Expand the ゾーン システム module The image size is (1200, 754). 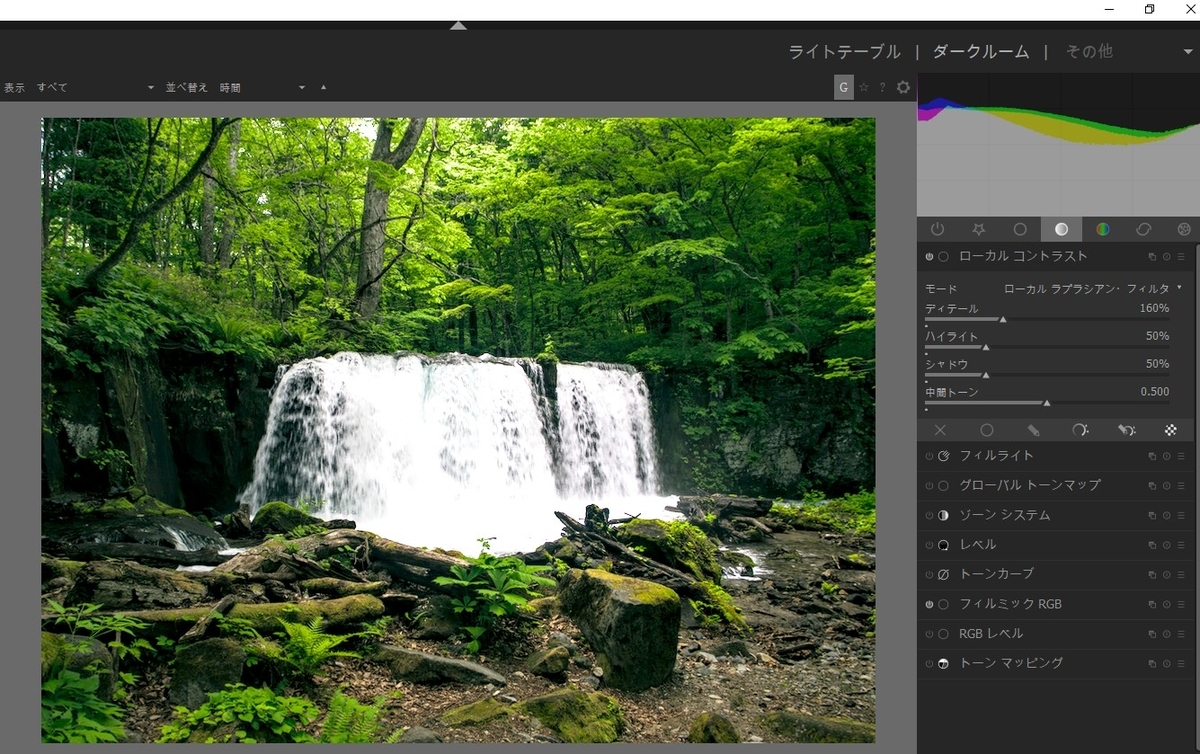point(1005,515)
